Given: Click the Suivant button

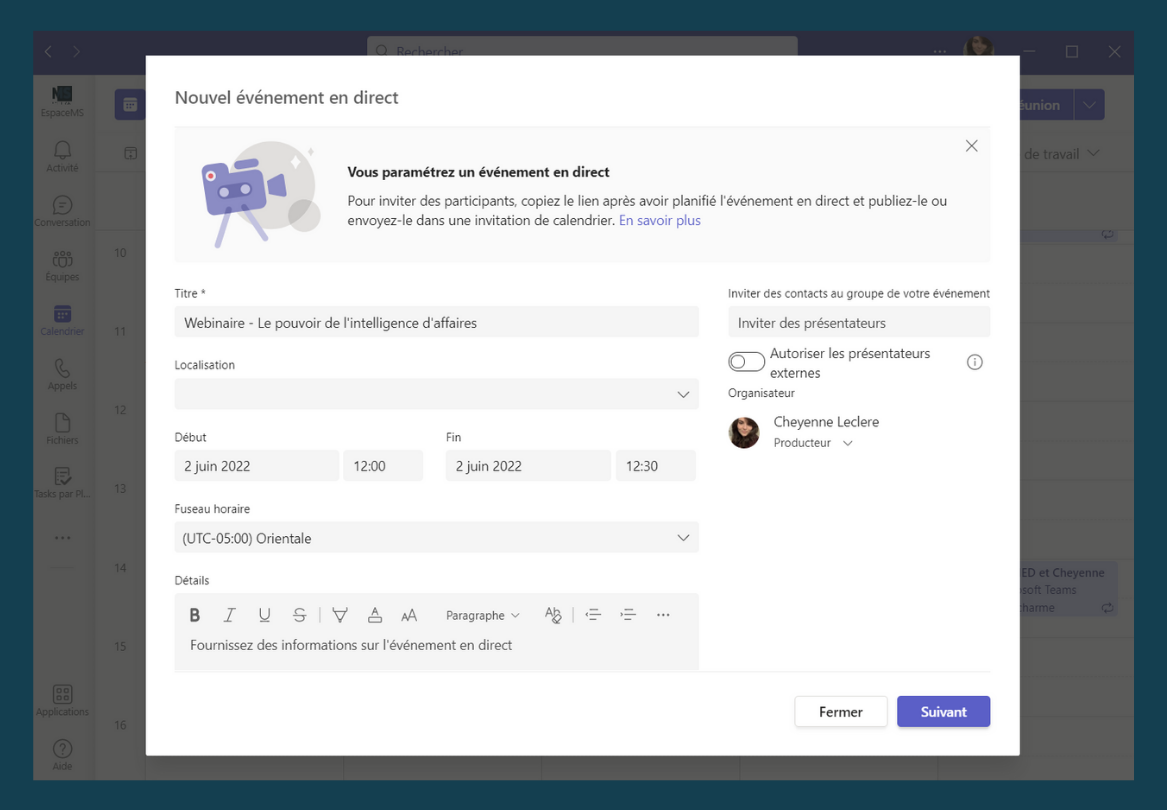Looking at the screenshot, I should [x=943, y=711].
